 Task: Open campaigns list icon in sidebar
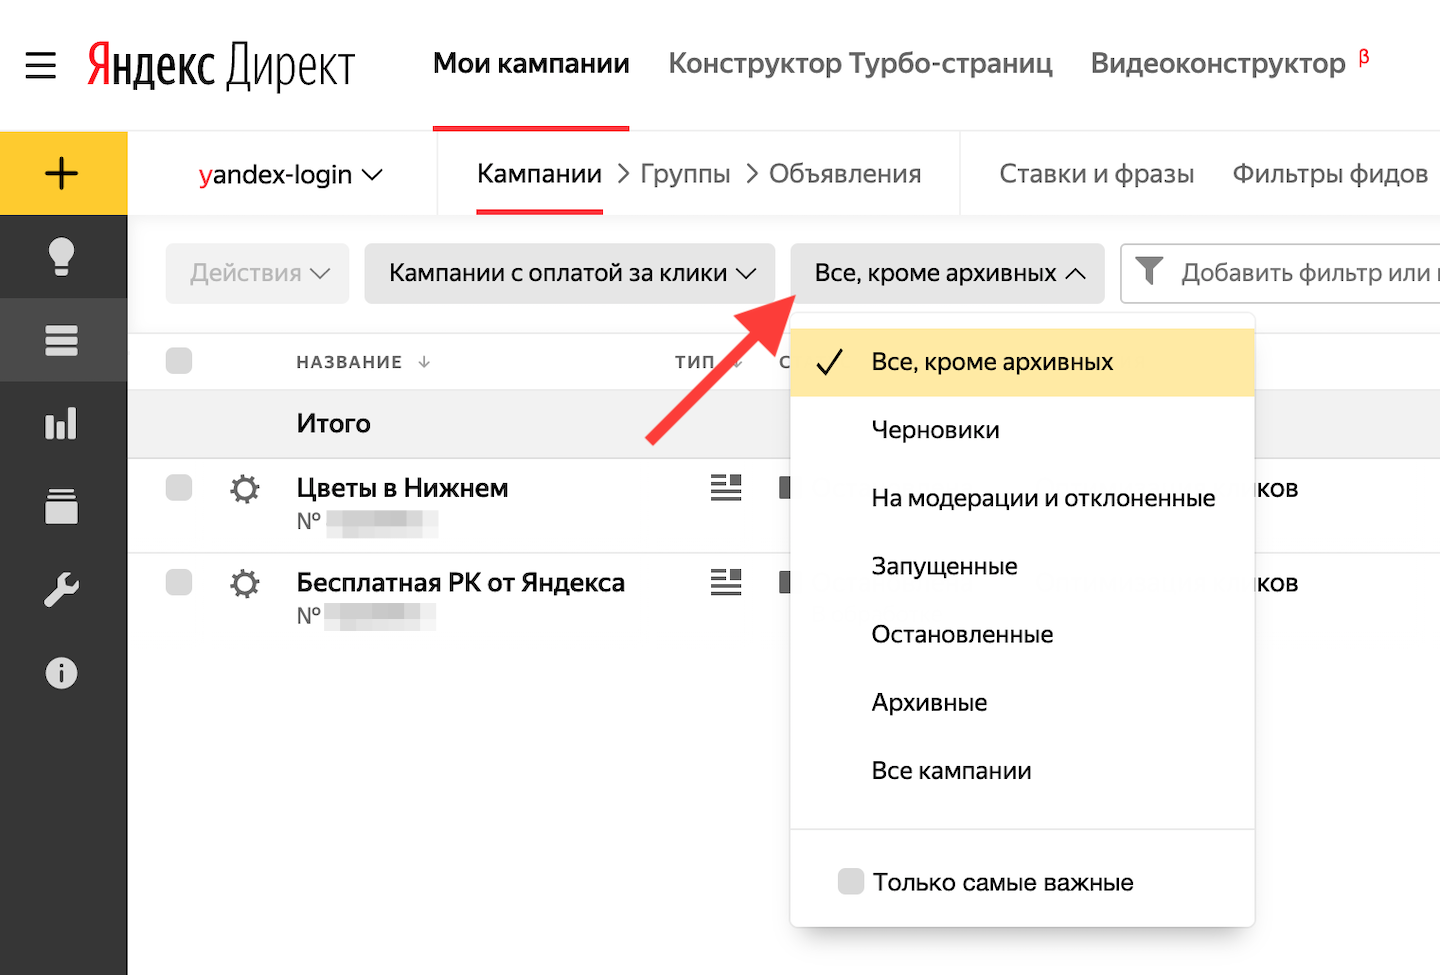[x=62, y=340]
